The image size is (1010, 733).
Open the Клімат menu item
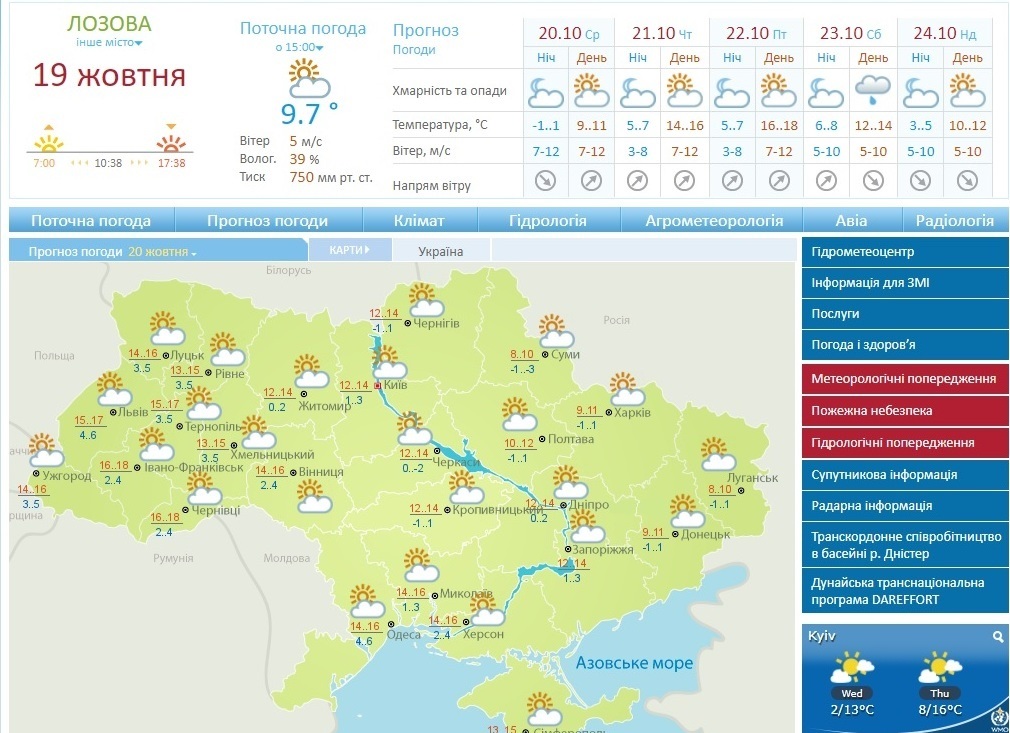pyautogui.click(x=419, y=220)
